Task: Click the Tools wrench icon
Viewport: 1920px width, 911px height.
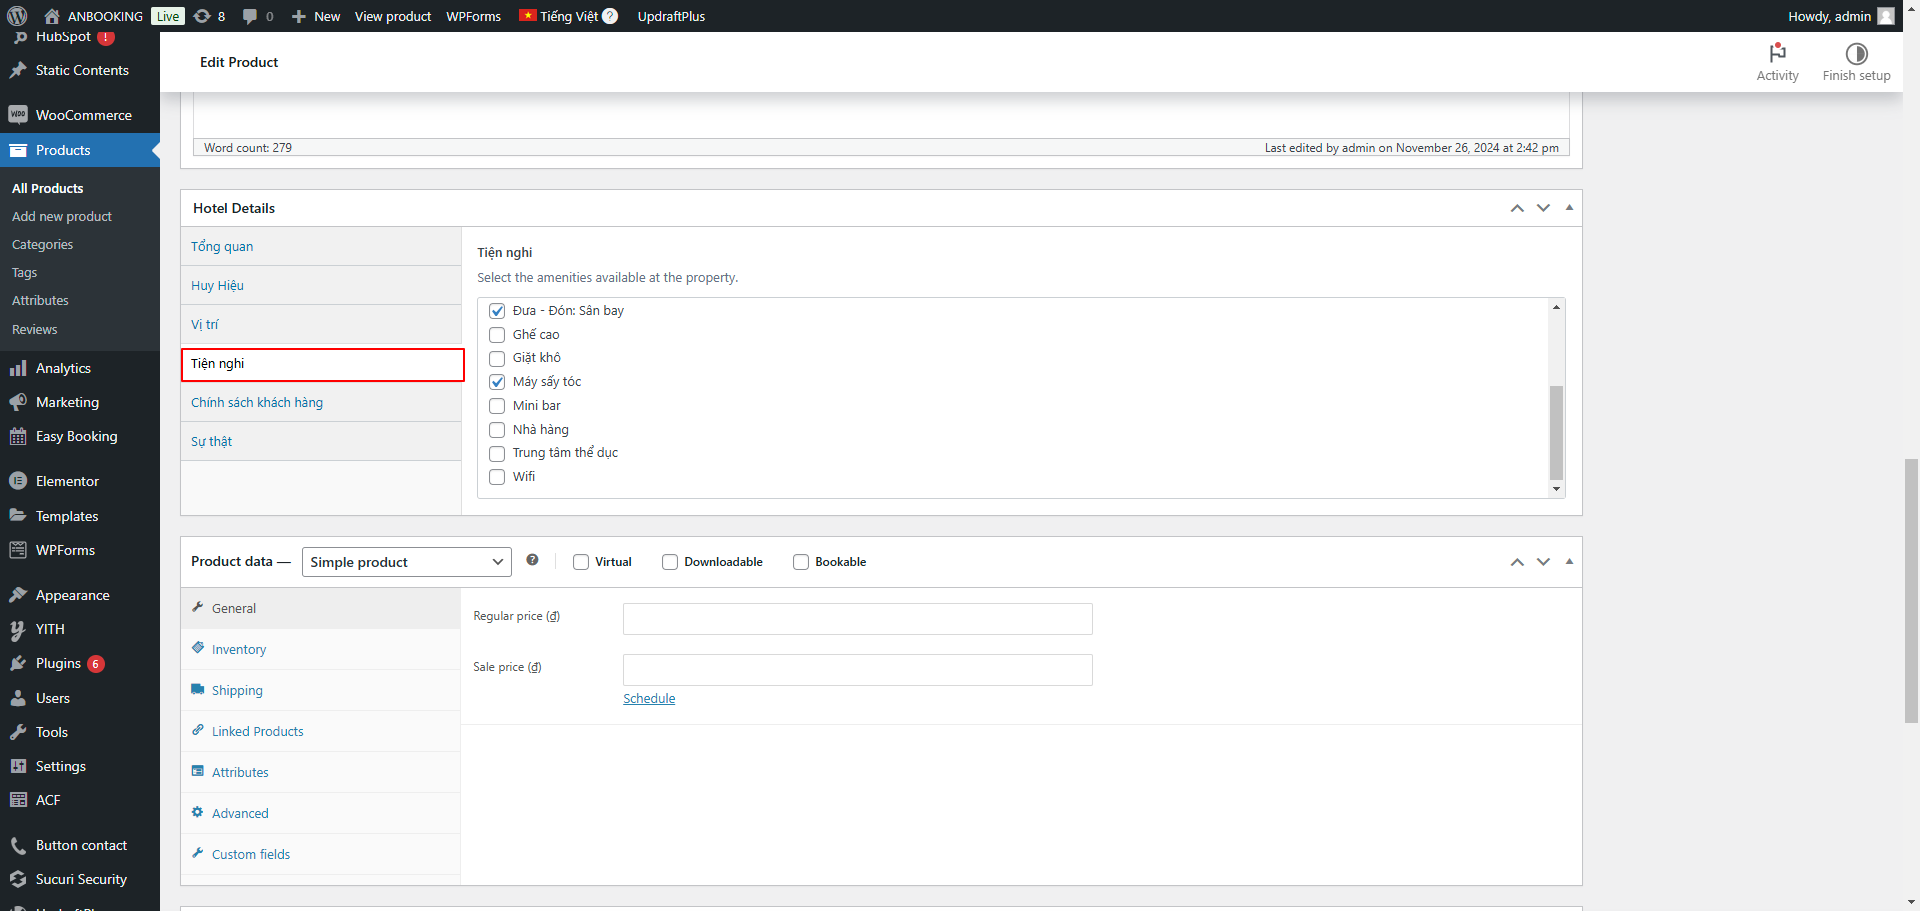Action: (18, 732)
